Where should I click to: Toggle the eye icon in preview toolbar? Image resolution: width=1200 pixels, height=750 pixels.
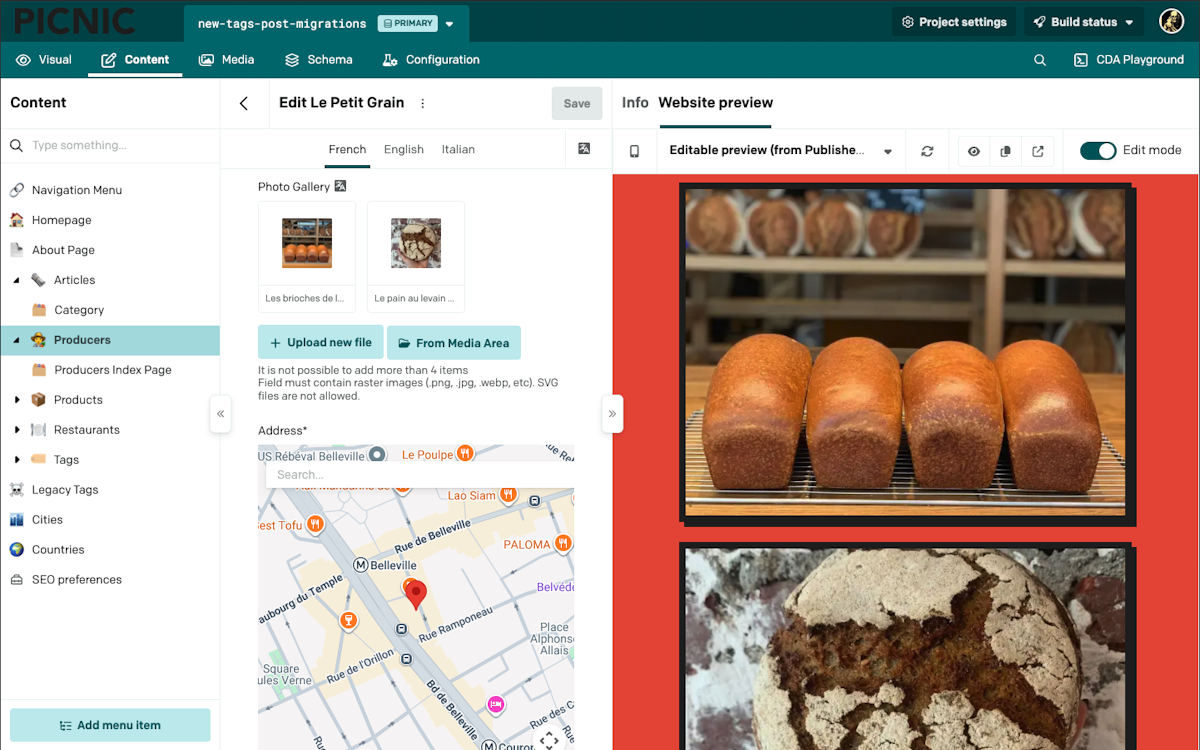tap(973, 151)
